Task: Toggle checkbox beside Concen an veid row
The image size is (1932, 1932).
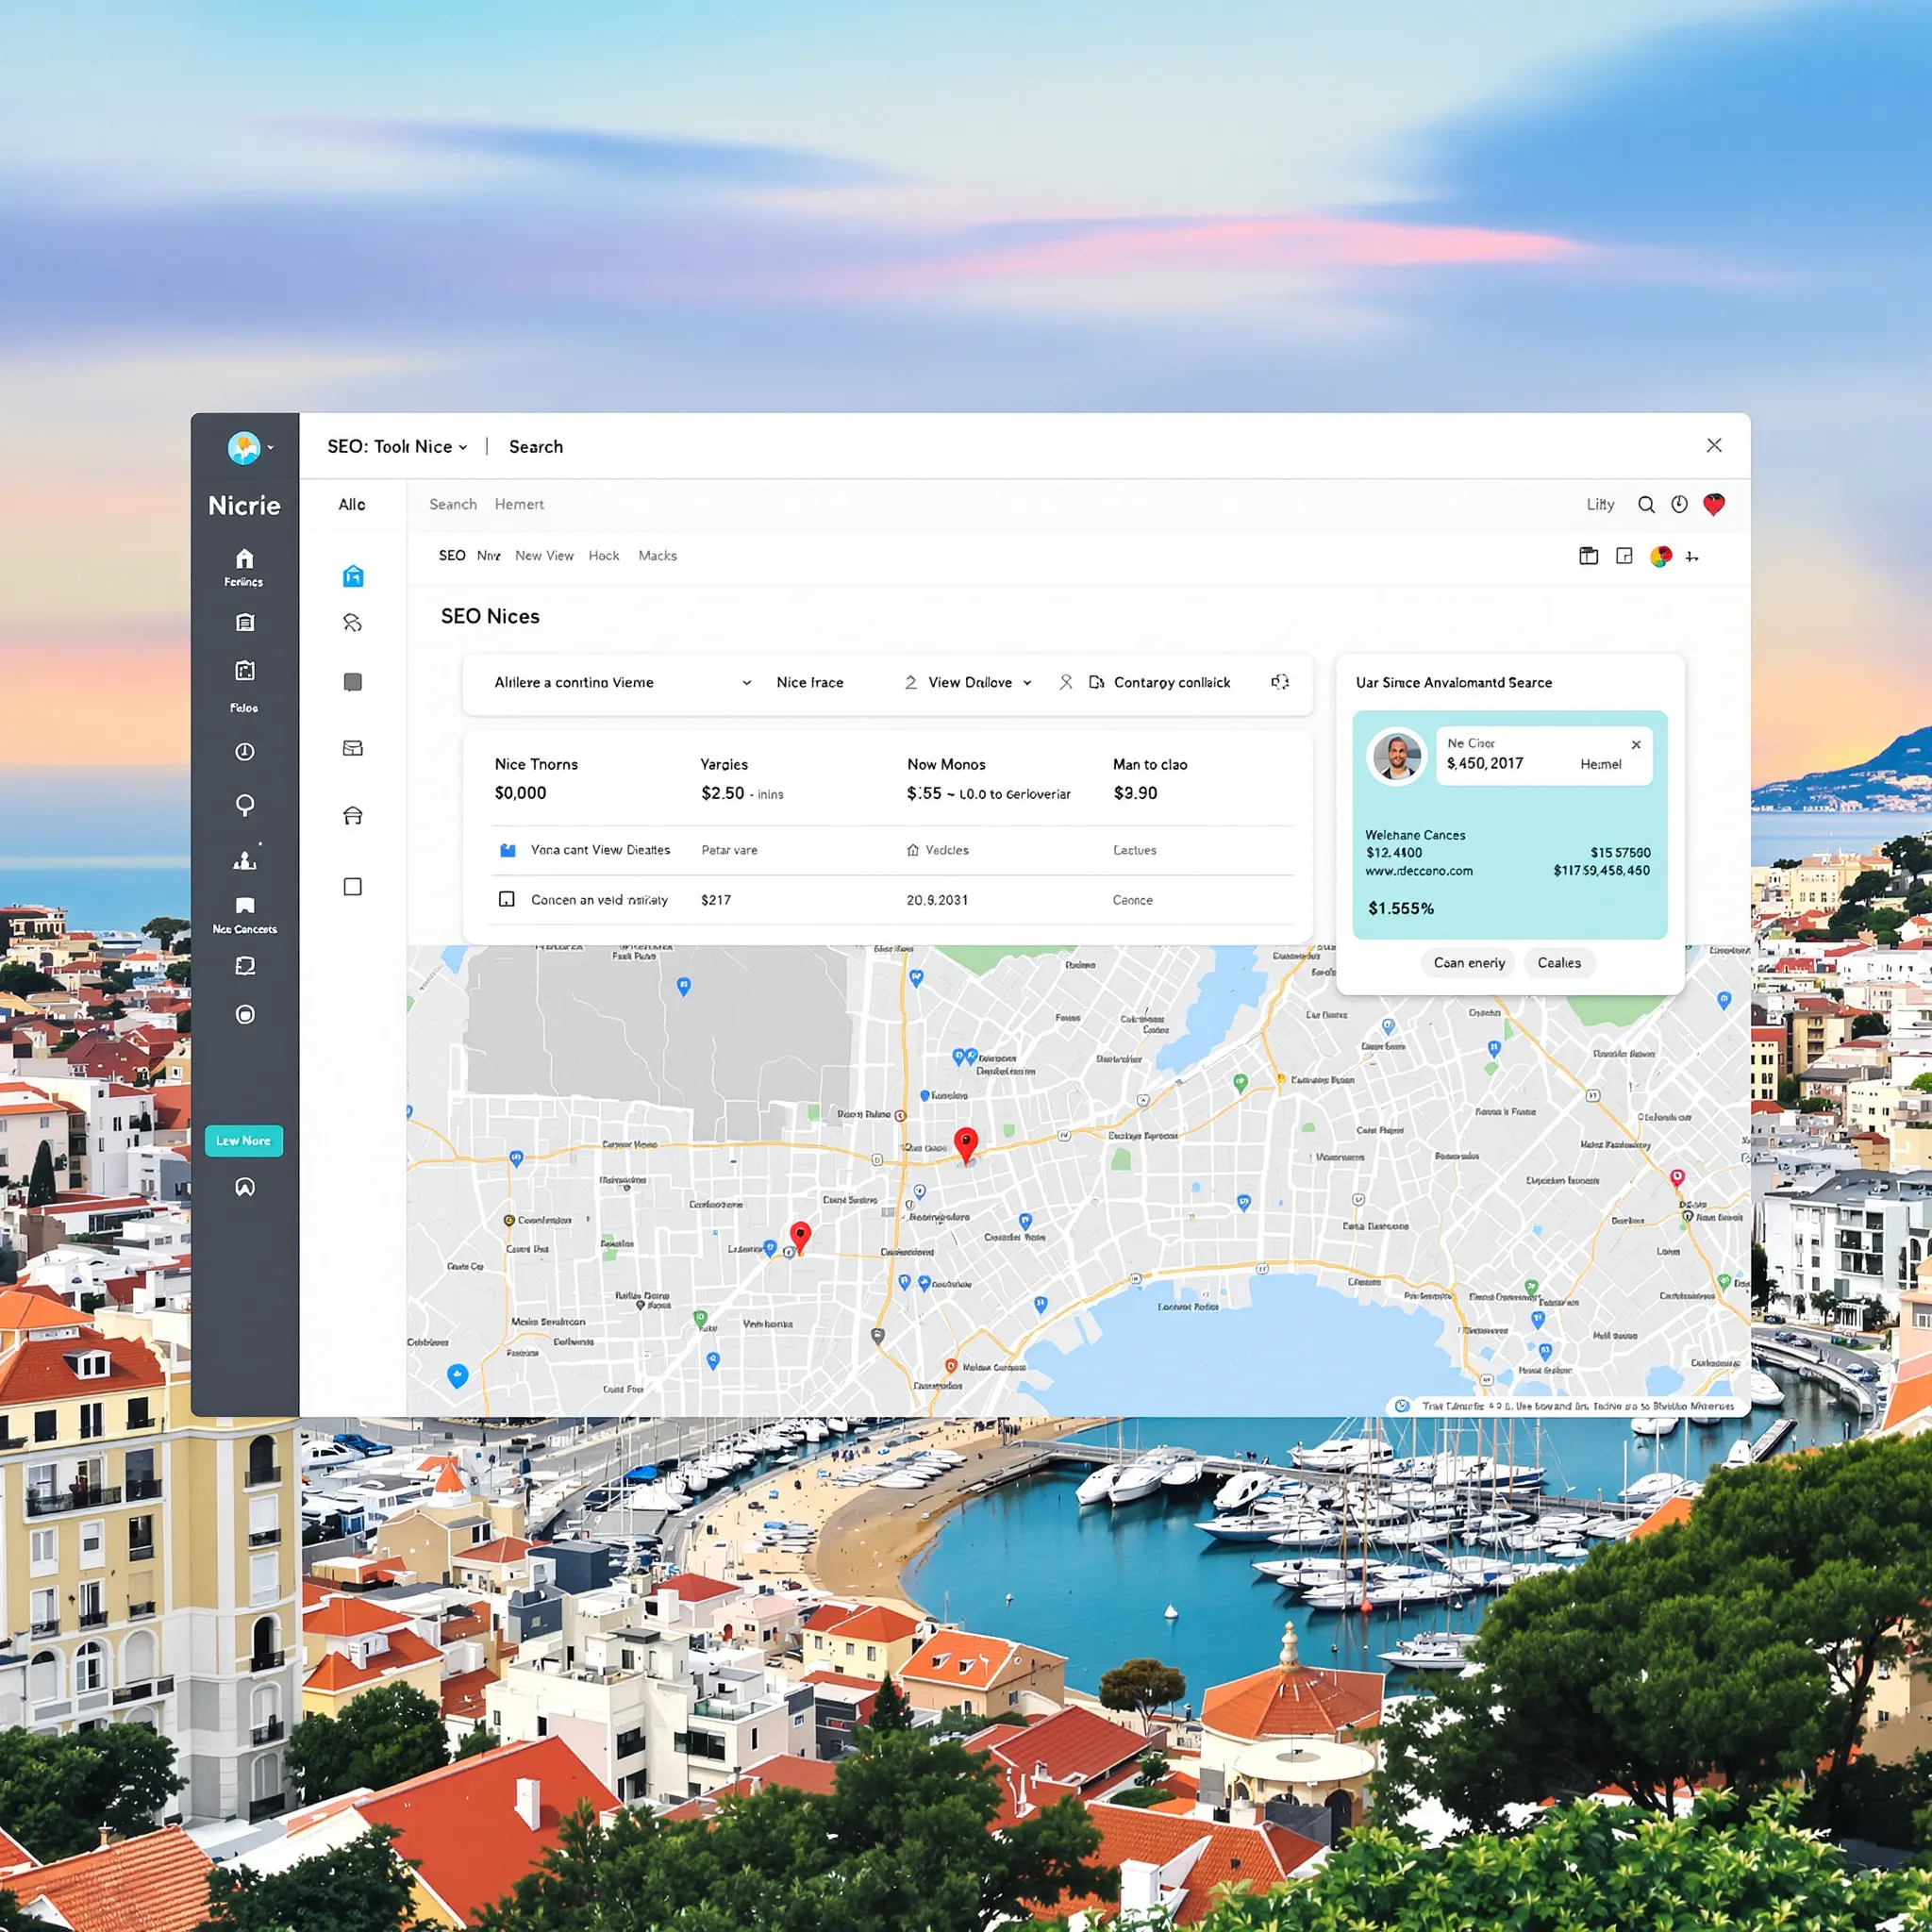Action: tap(507, 900)
